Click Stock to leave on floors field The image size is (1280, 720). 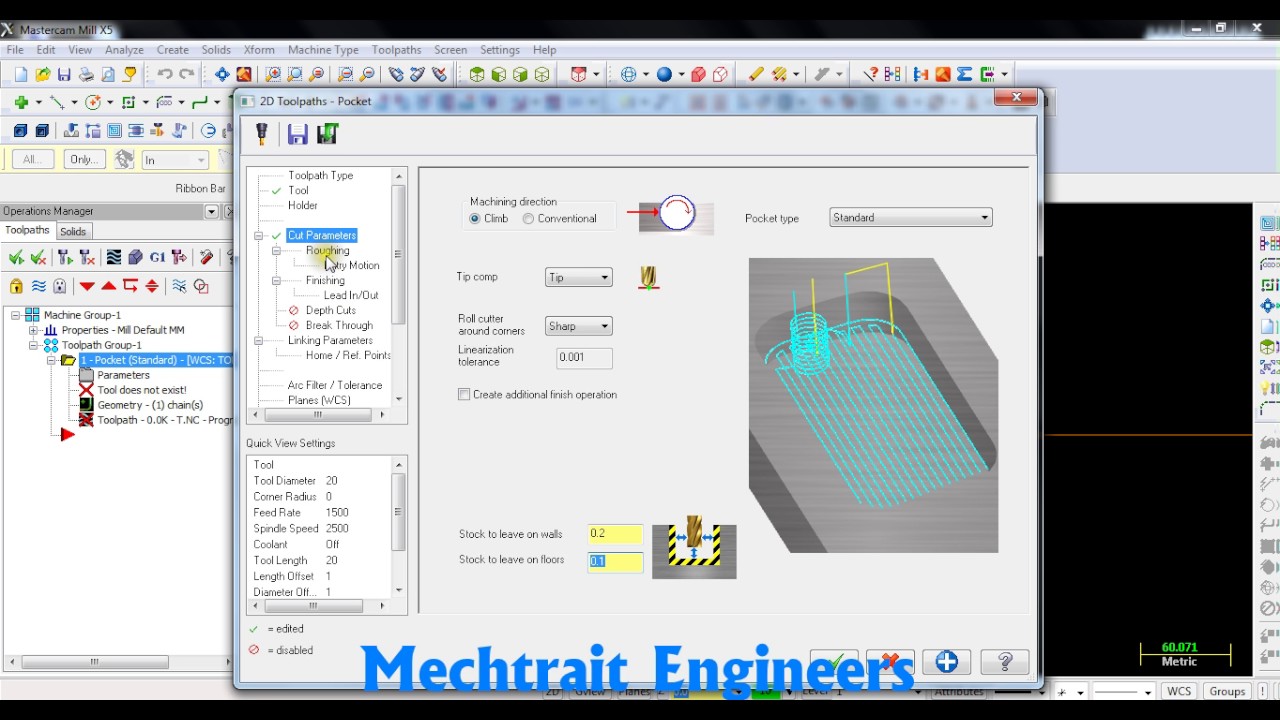[614, 561]
